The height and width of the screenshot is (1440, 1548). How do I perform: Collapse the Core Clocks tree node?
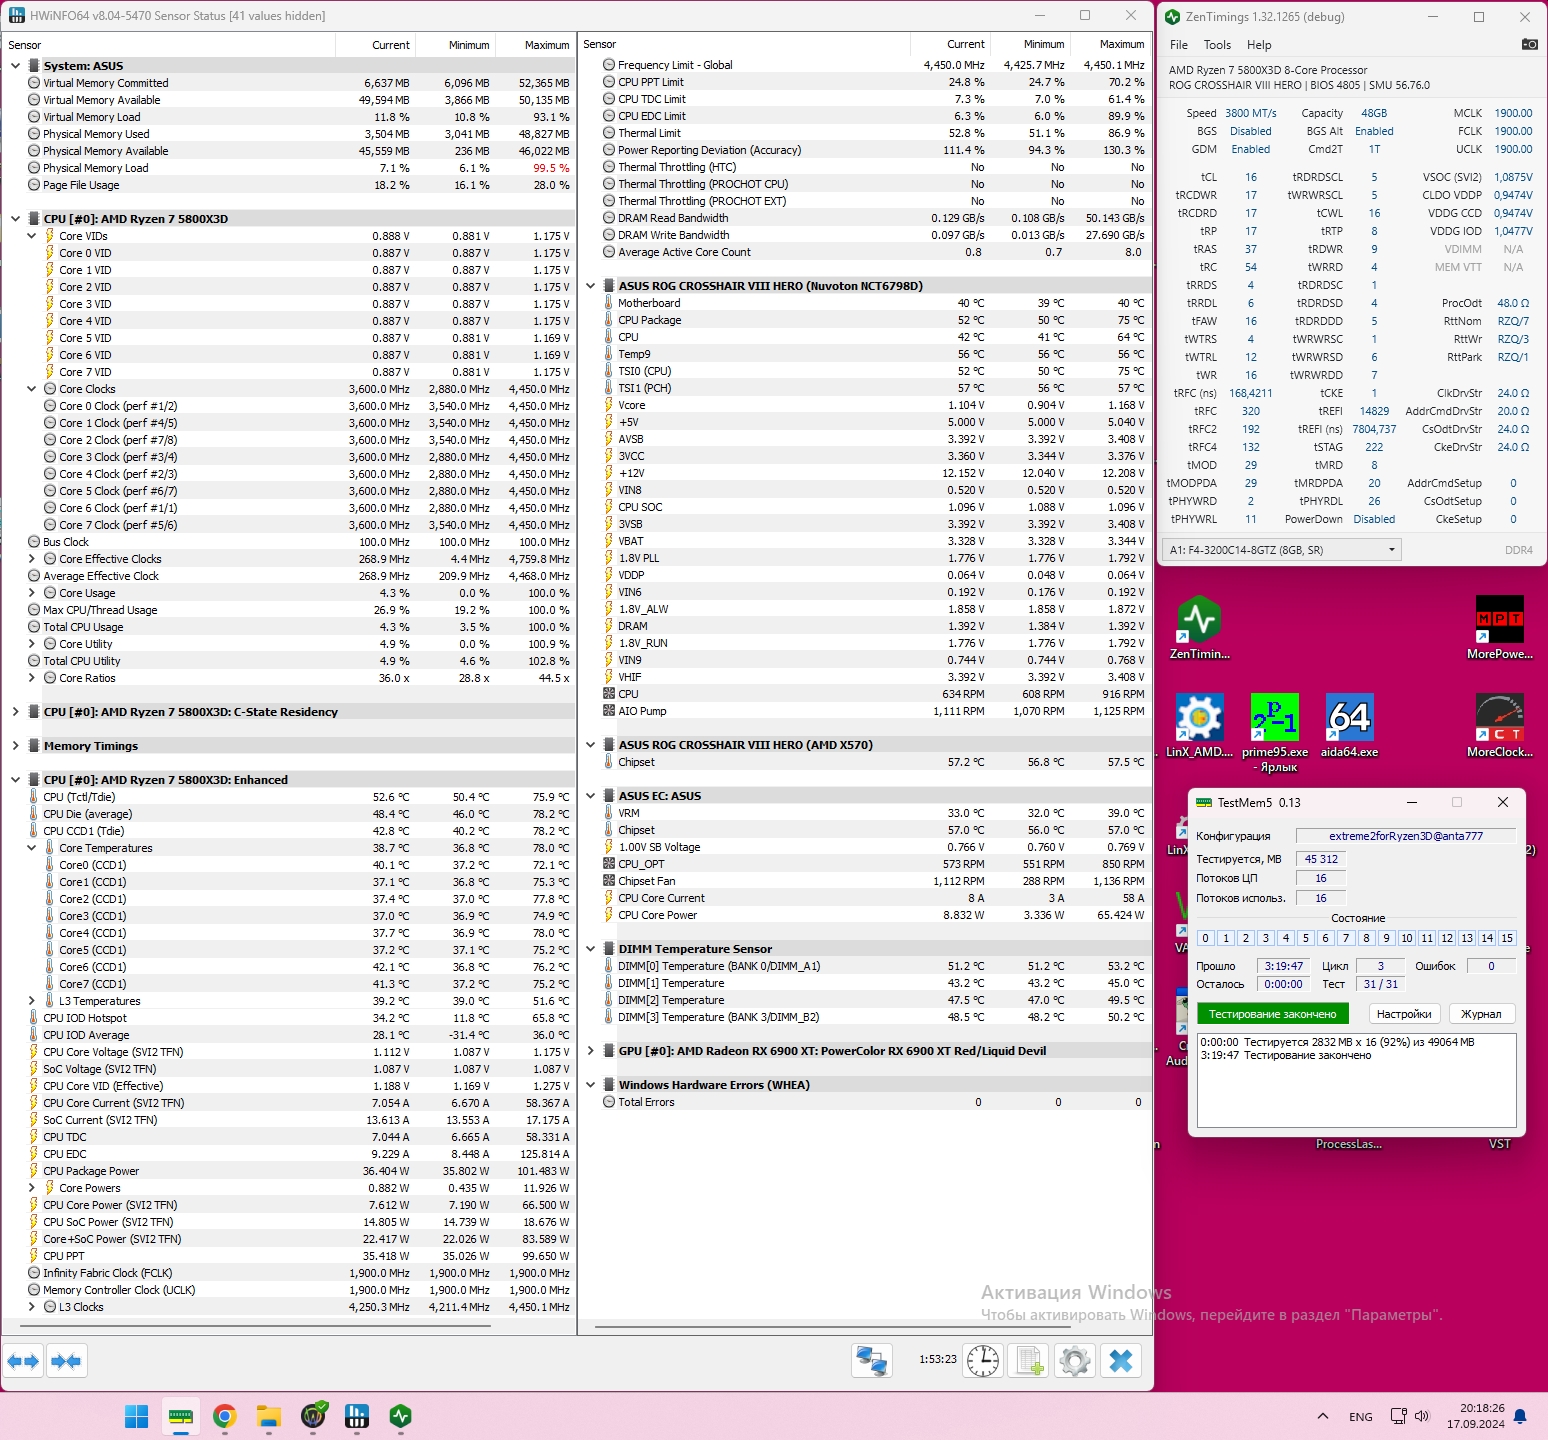tap(31, 389)
